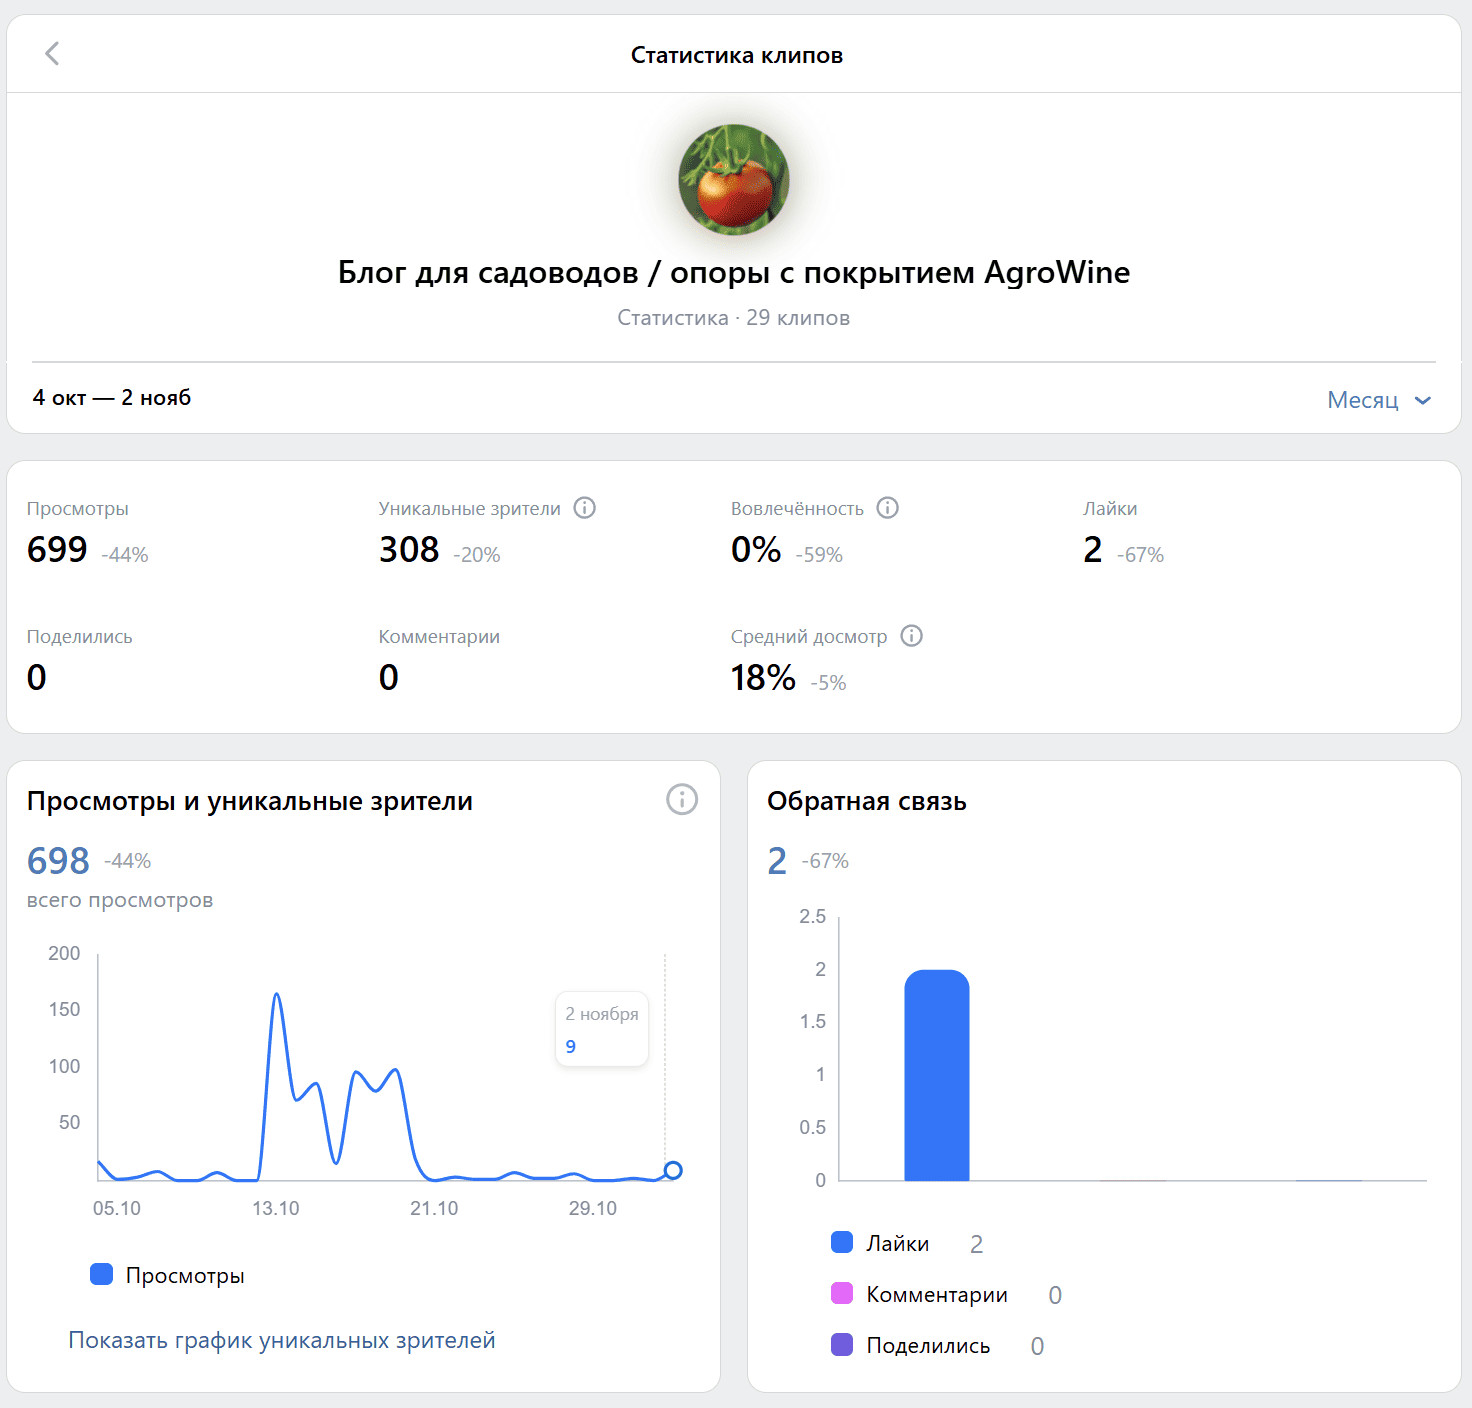Image resolution: width=1472 pixels, height=1408 pixels.
Task: Open info icon next to Вовлечённость
Action: coord(888,508)
